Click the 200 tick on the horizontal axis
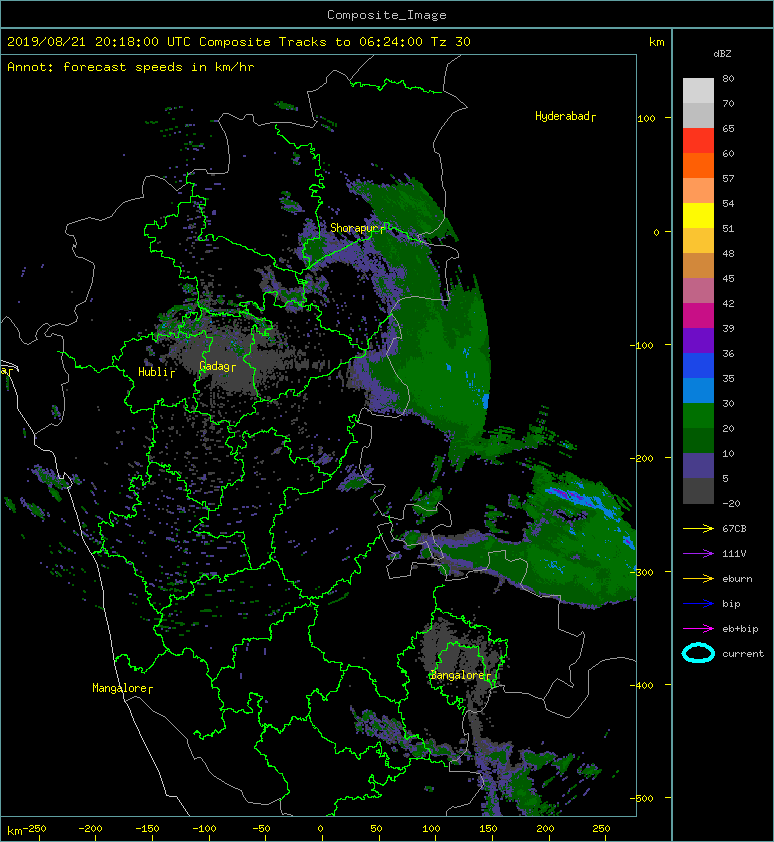 (545, 829)
